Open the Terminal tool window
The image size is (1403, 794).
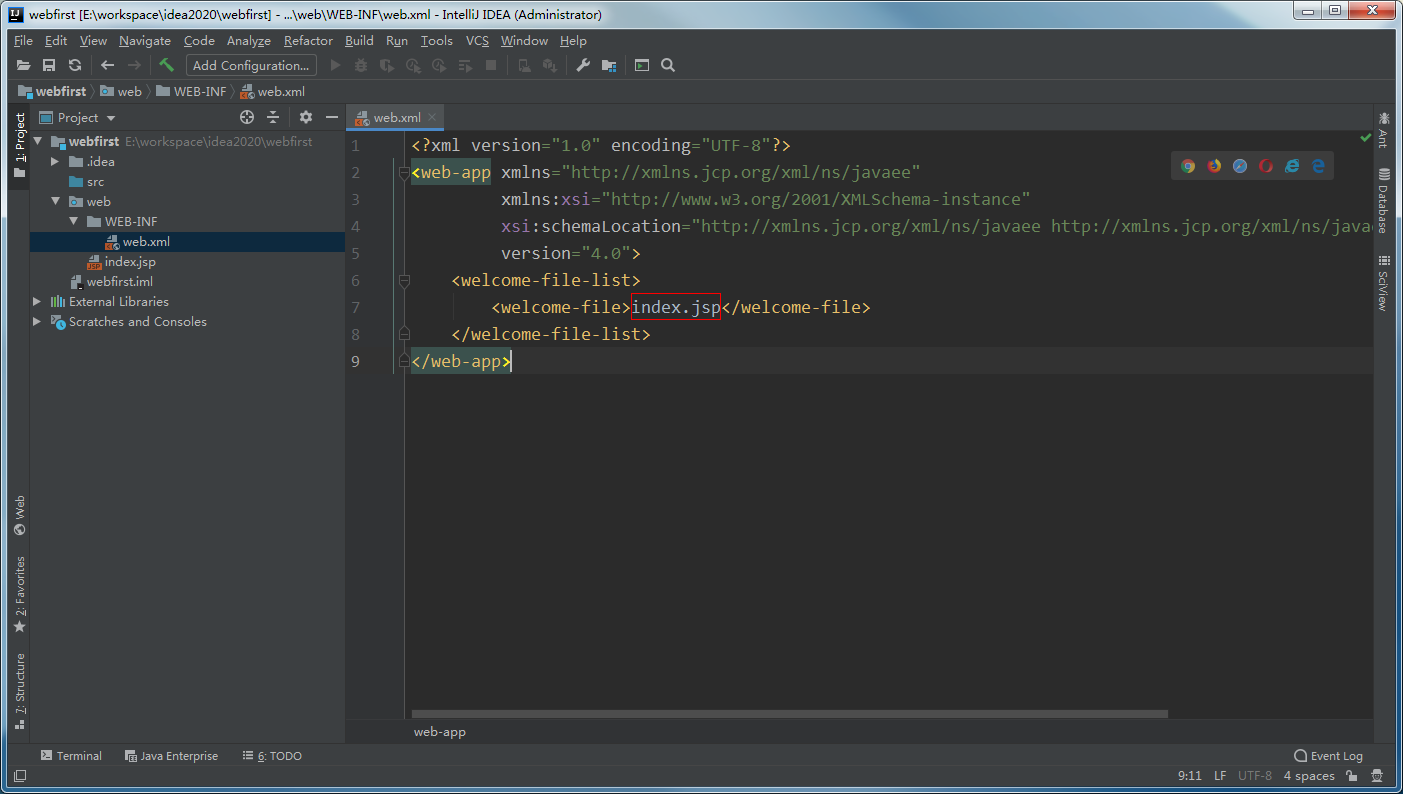[x=71, y=756]
